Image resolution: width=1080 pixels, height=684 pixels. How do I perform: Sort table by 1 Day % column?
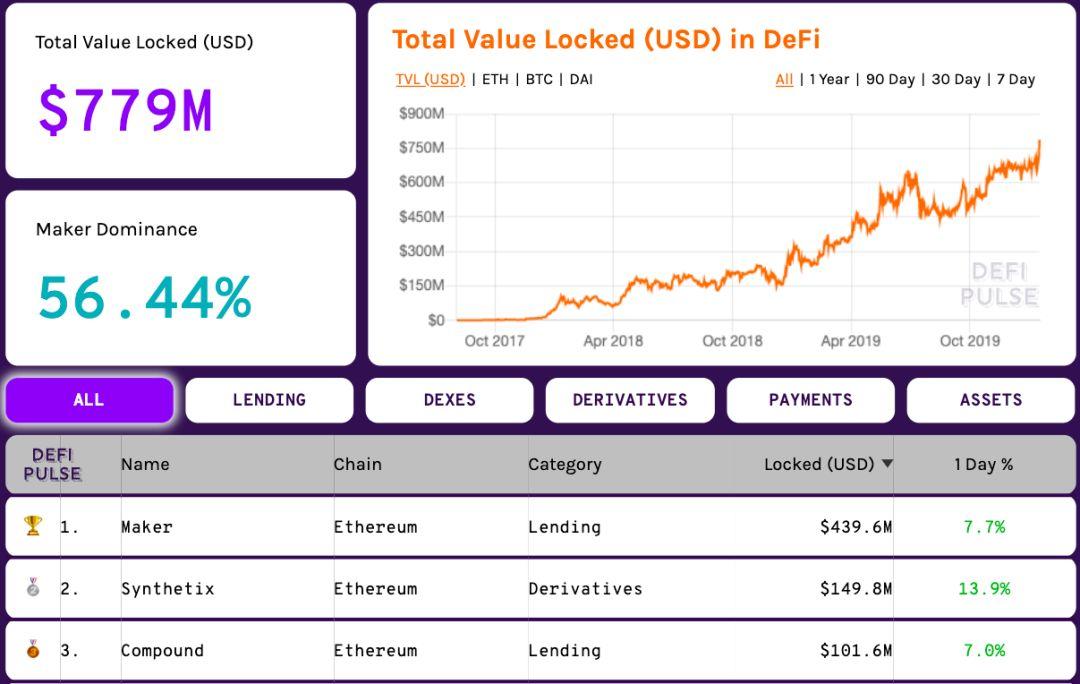click(983, 464)
